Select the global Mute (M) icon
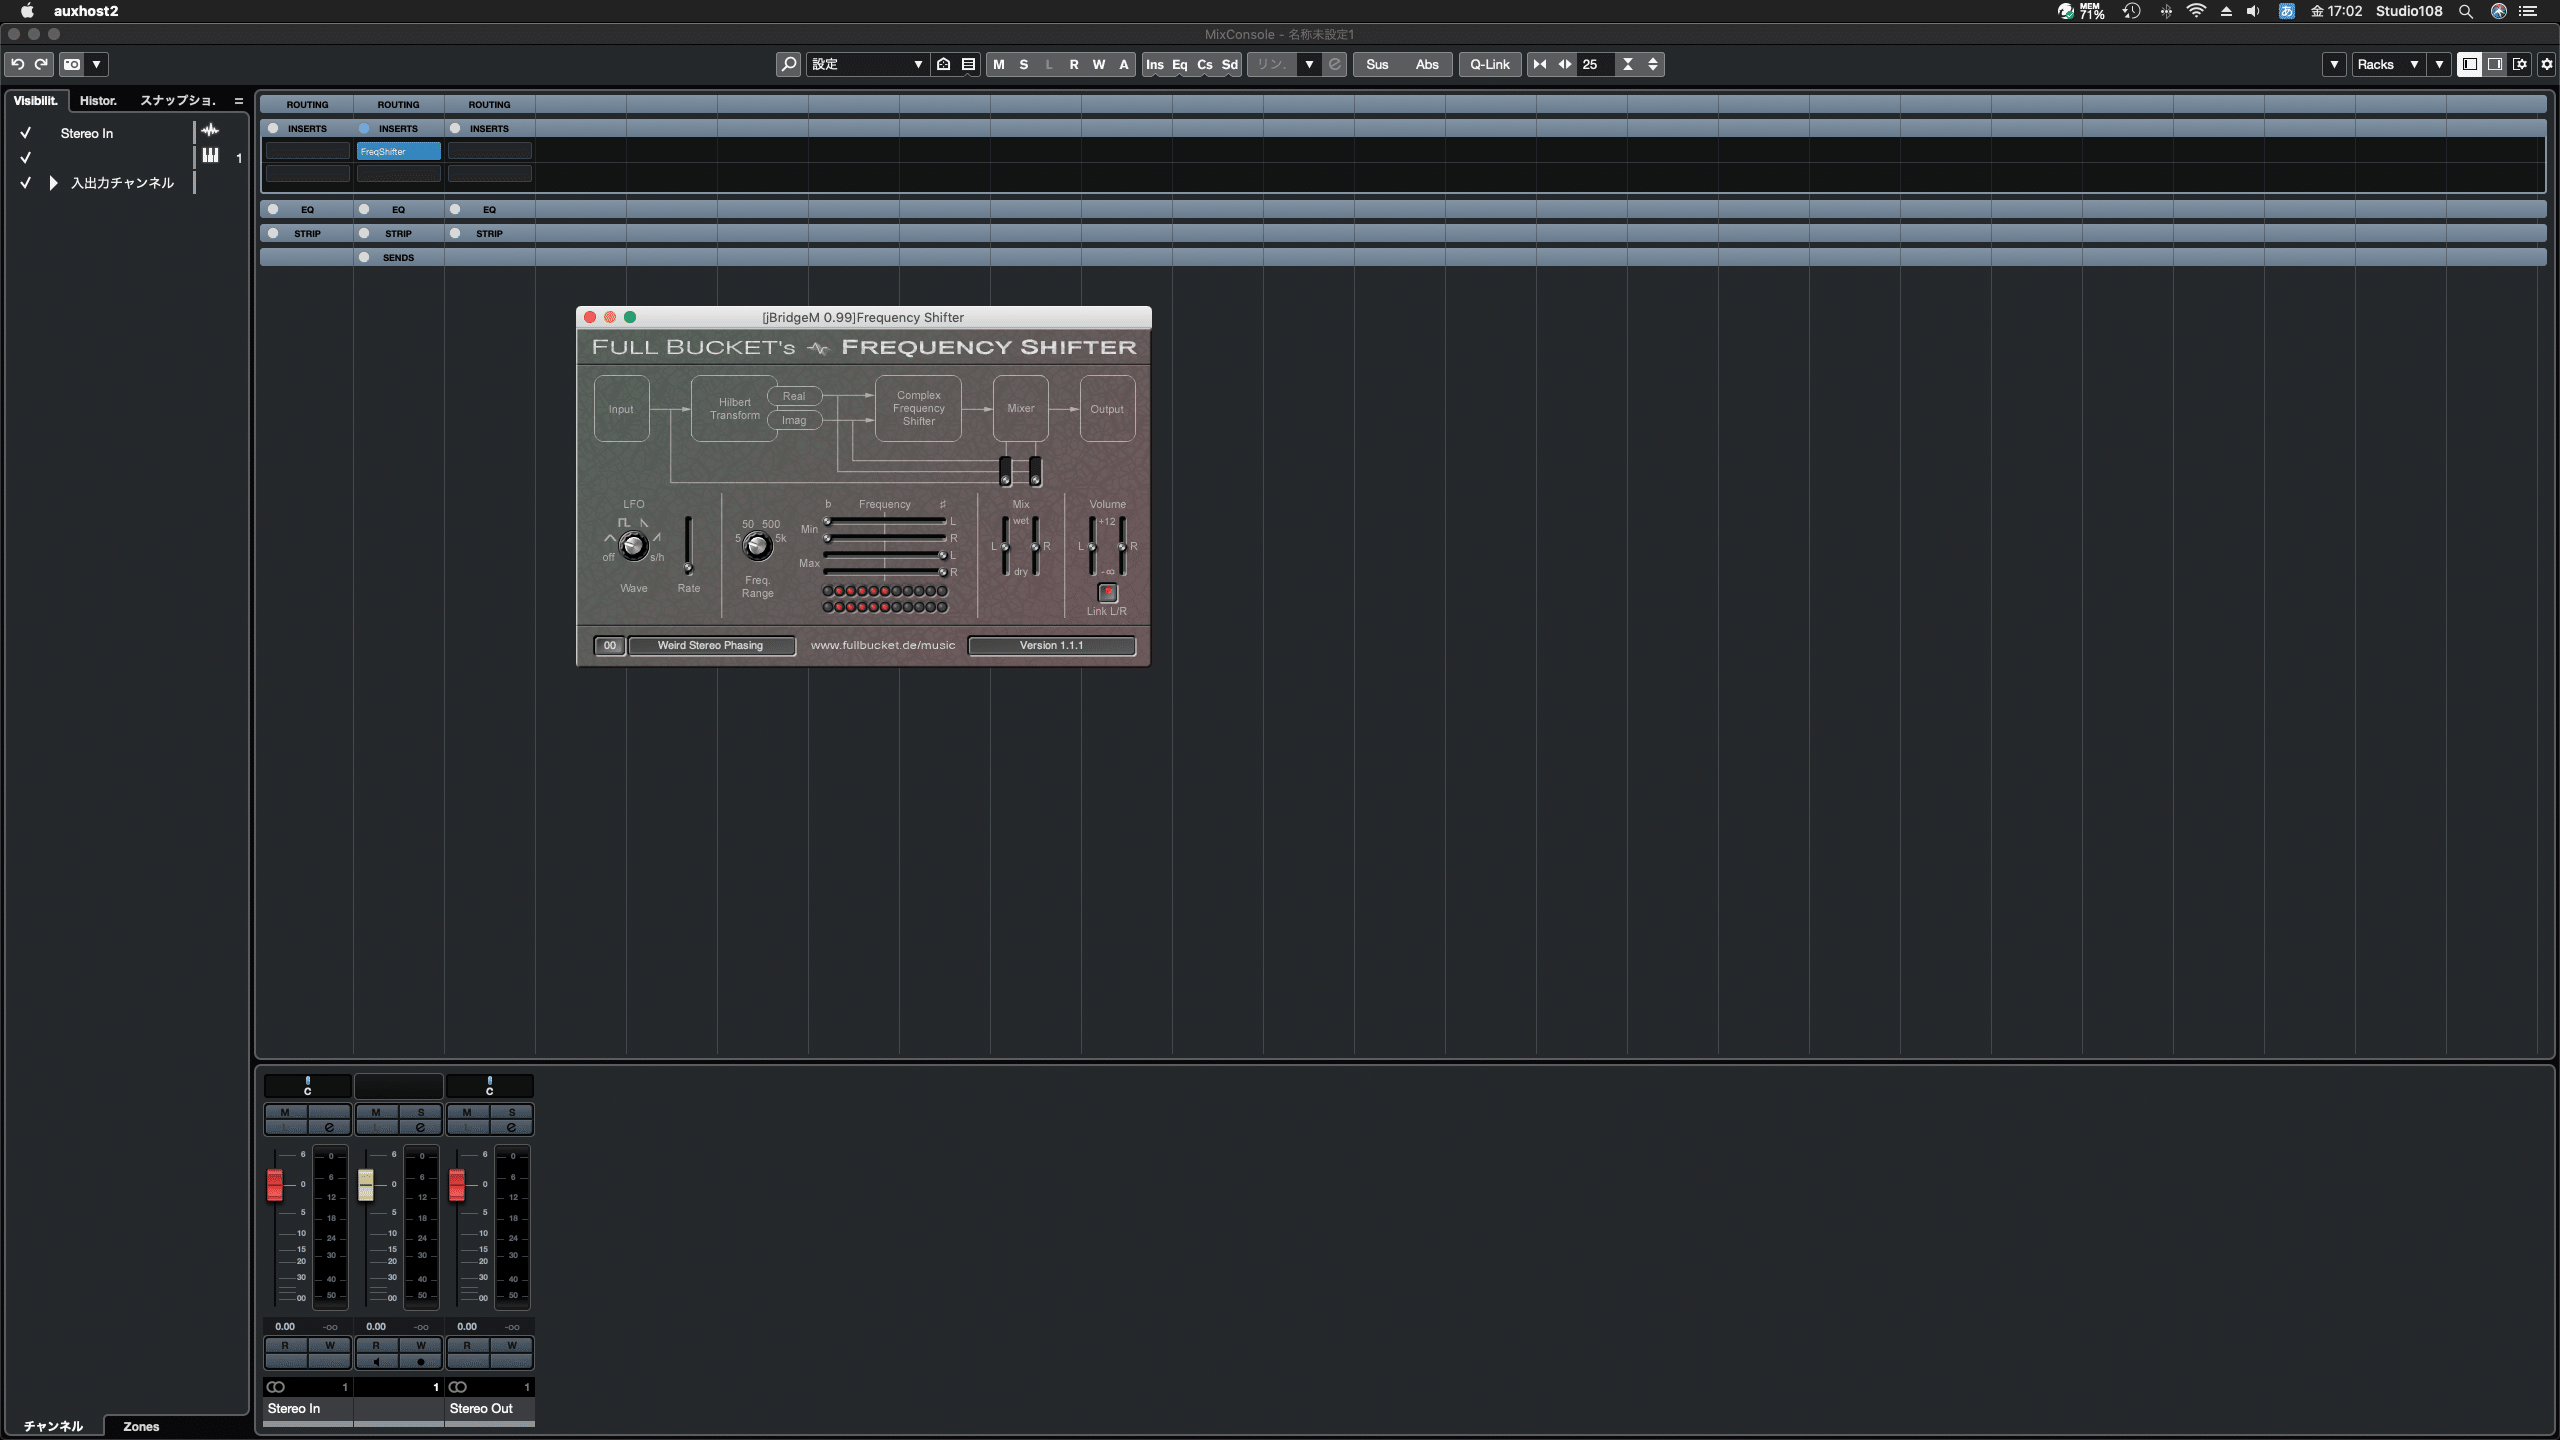 (997, 64)
